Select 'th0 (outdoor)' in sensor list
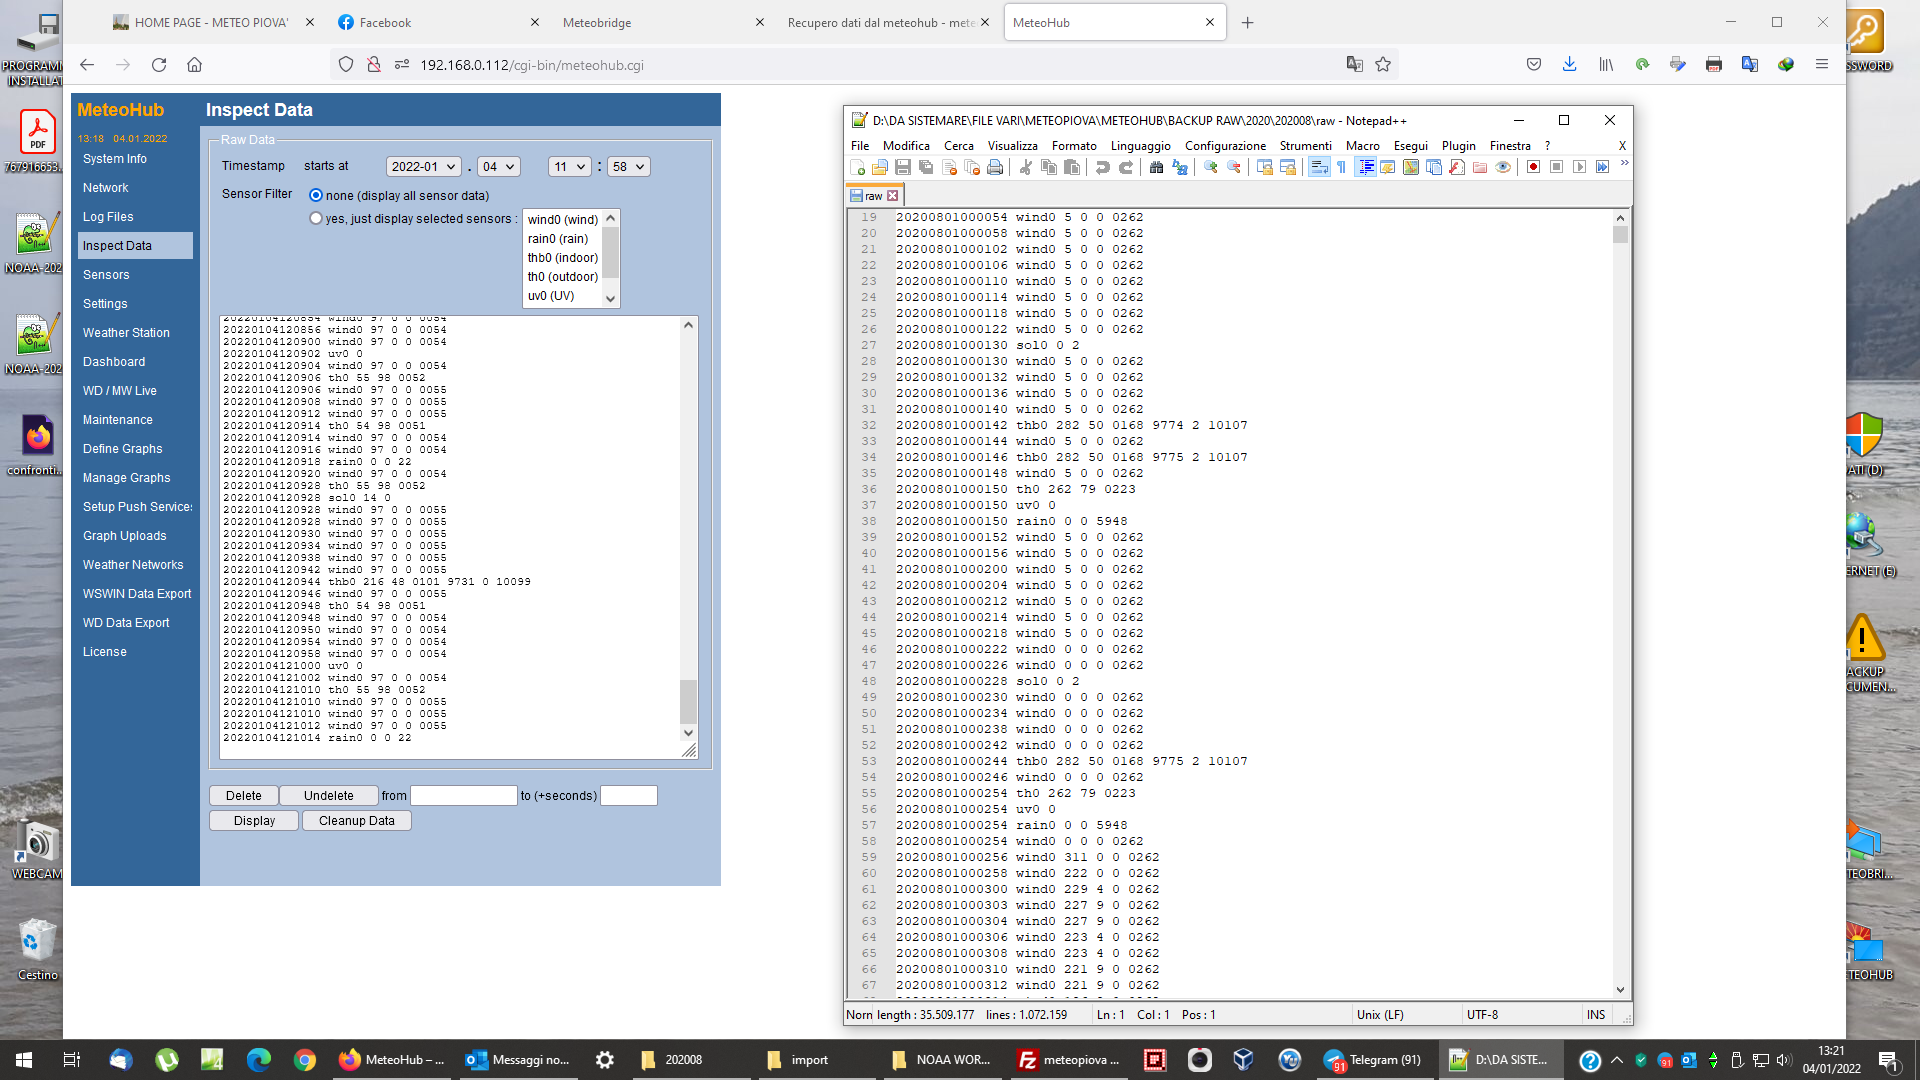Screen dimensions: 1920x1080 [x=563, y=277]
